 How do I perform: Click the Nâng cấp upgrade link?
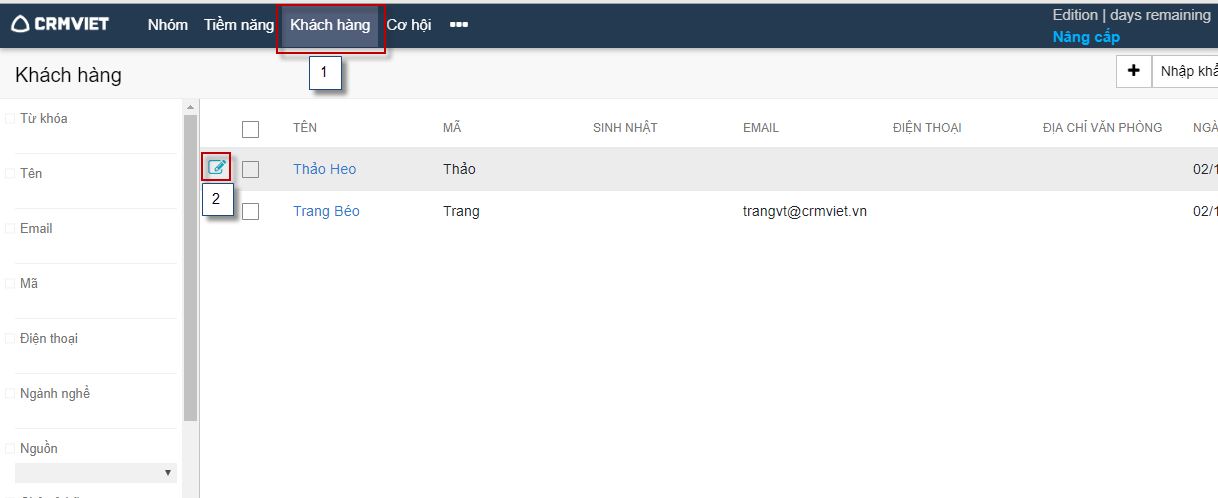click(x=1086, y=37)
